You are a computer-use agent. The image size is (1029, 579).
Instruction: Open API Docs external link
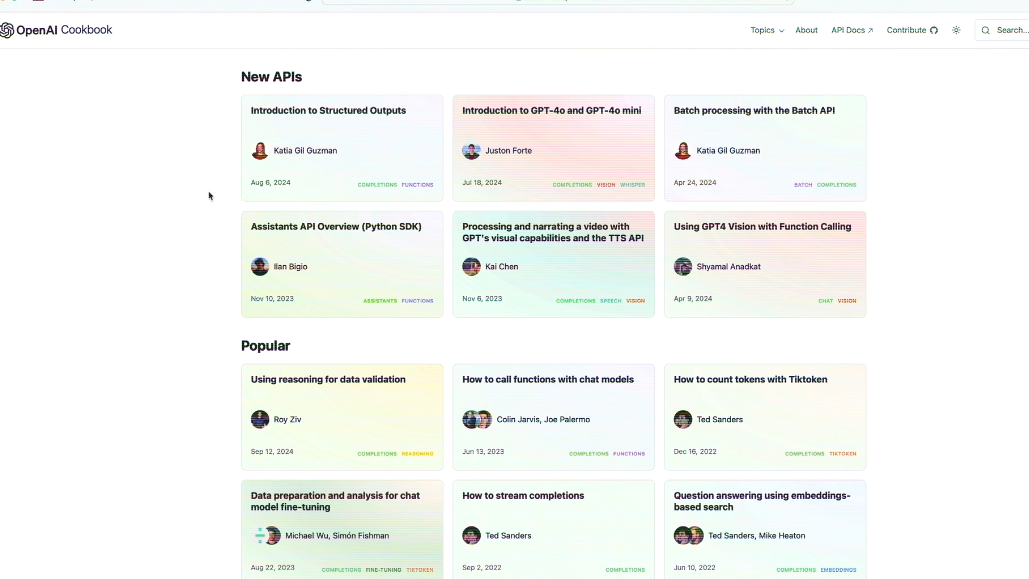[852, 30]
